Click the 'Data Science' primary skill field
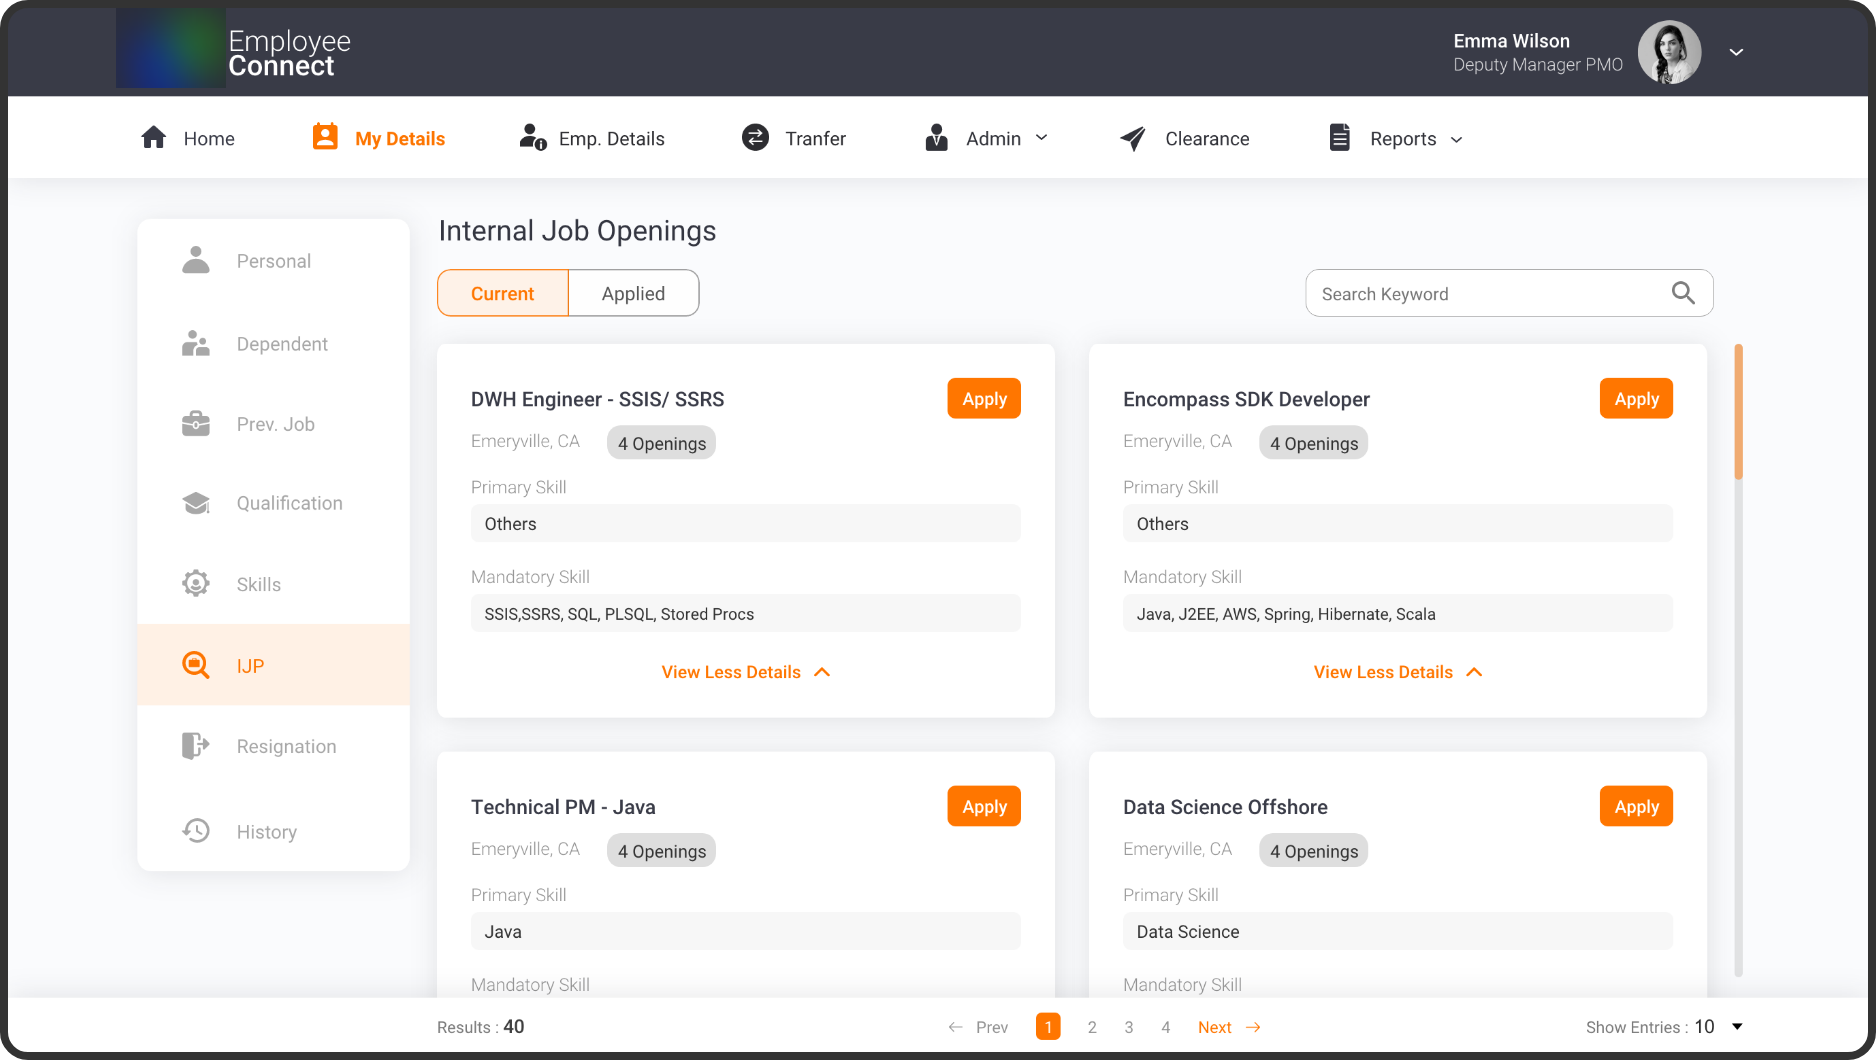The image size is (1876, 1060). pyautogui.click(x=1397, y=931)
